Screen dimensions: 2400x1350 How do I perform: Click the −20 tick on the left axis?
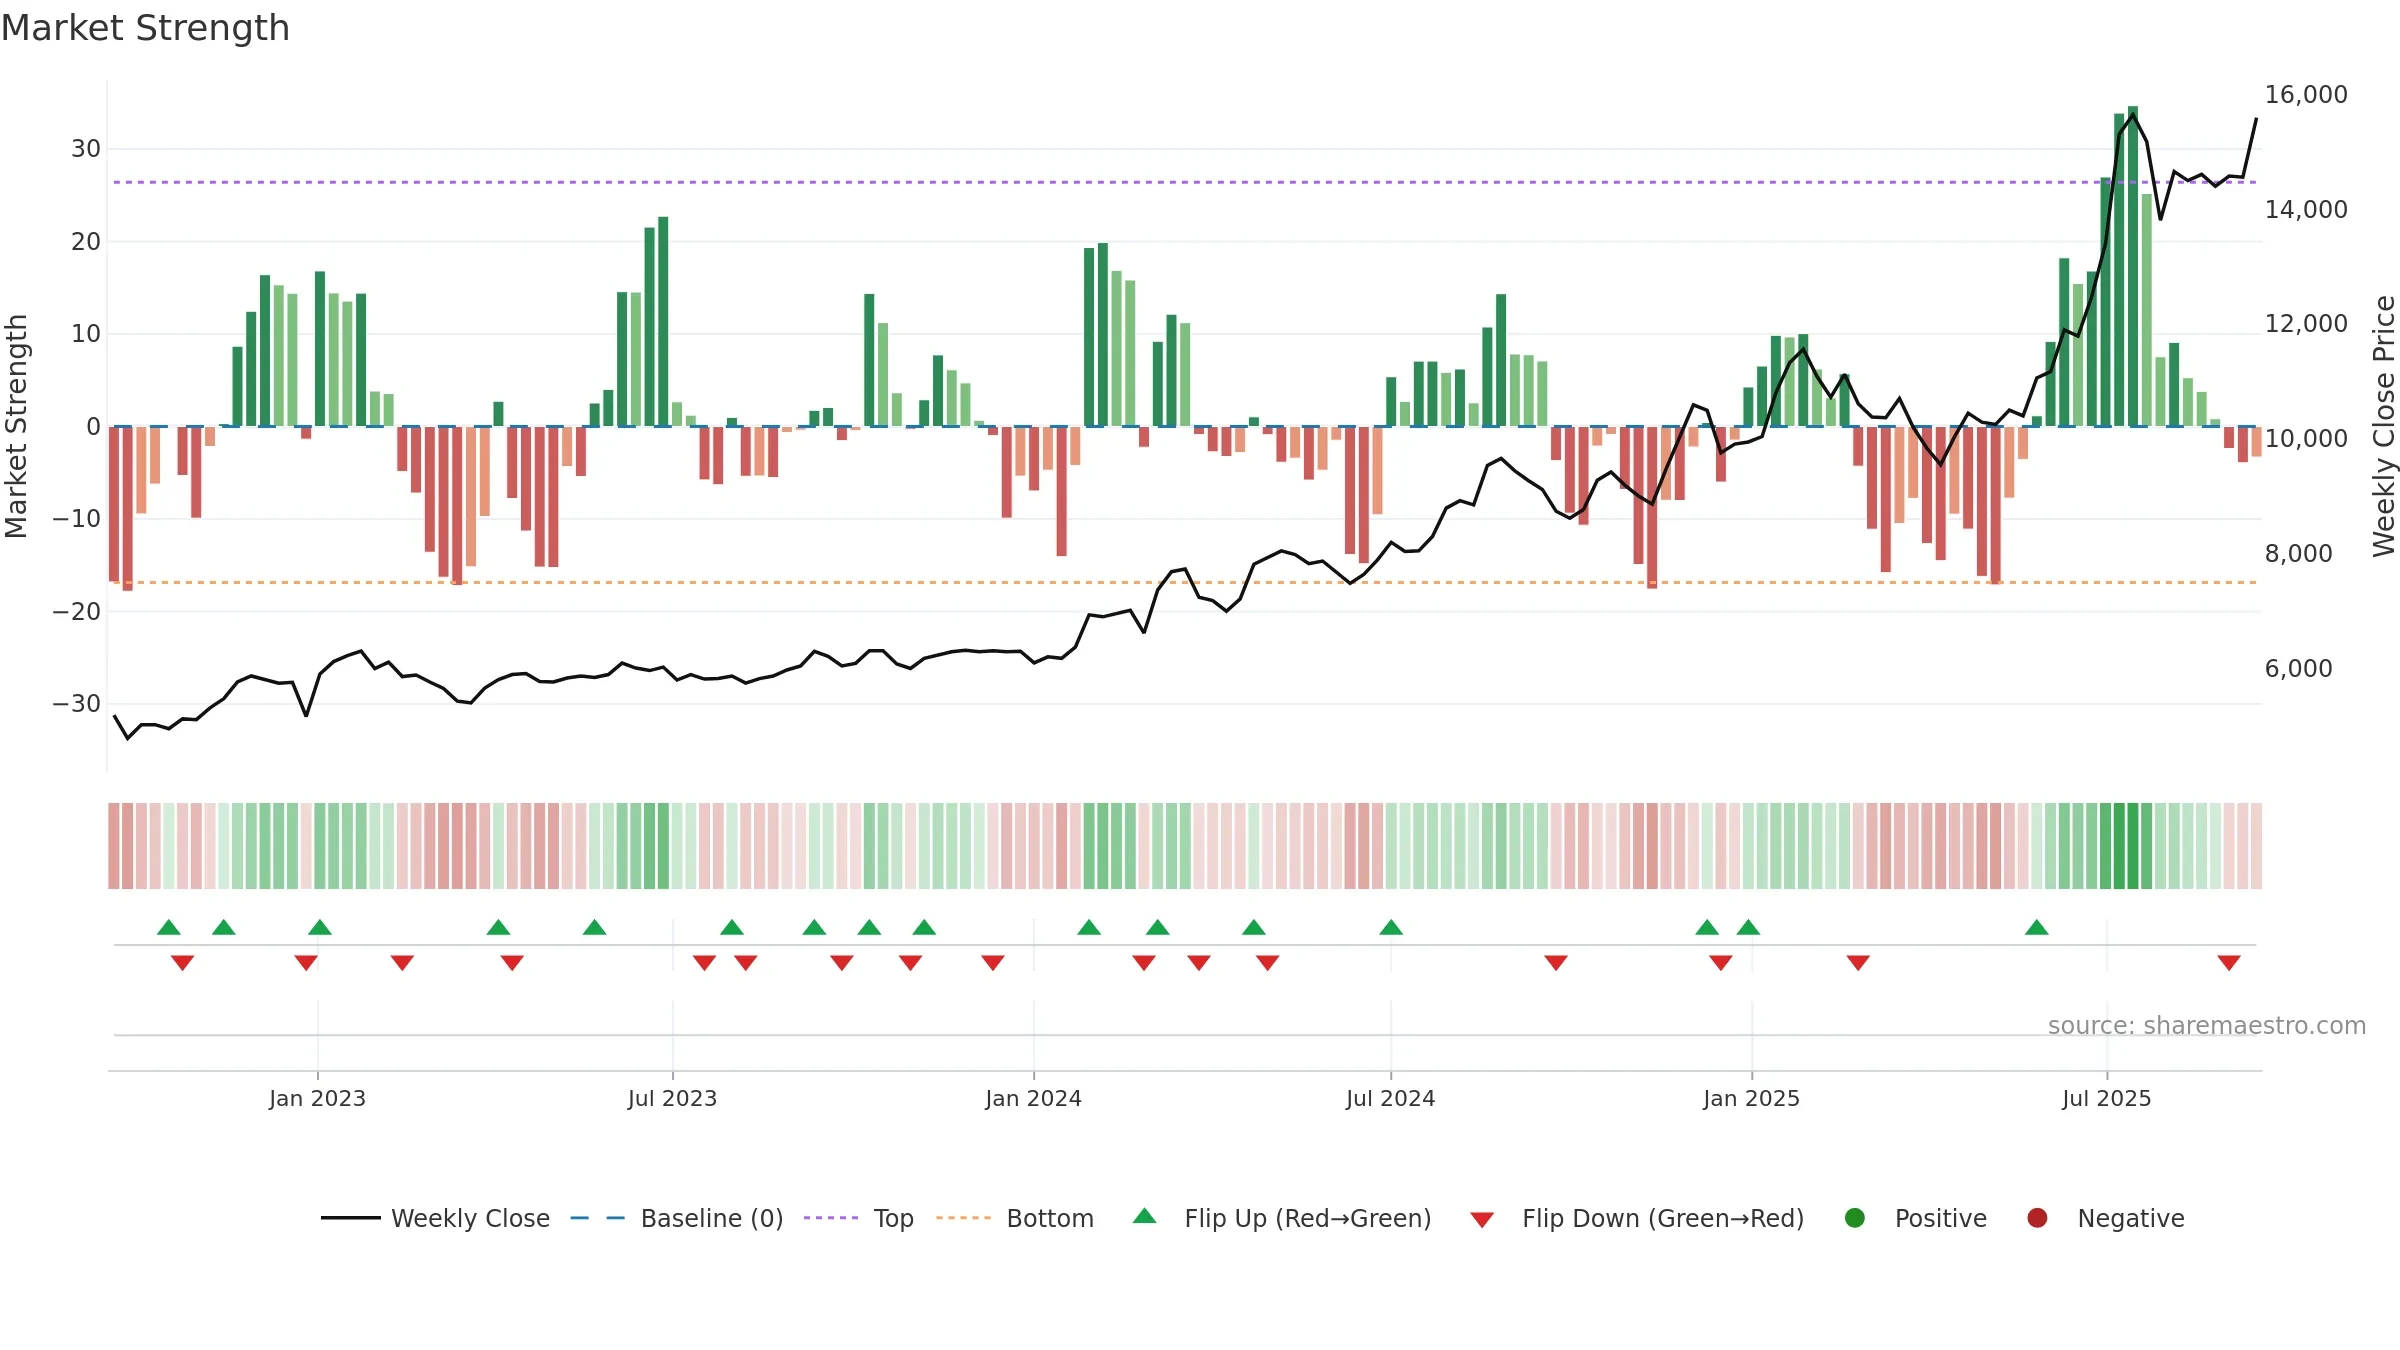point(77,611)
